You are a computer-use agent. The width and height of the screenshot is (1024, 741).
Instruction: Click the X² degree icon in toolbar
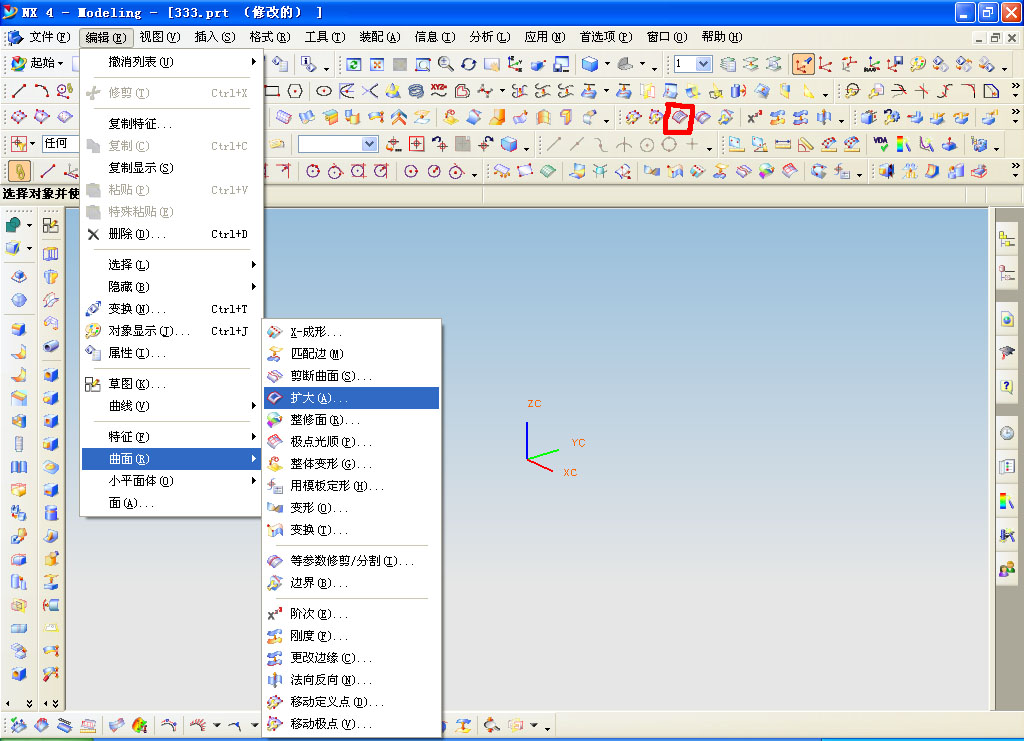point(754,118)
